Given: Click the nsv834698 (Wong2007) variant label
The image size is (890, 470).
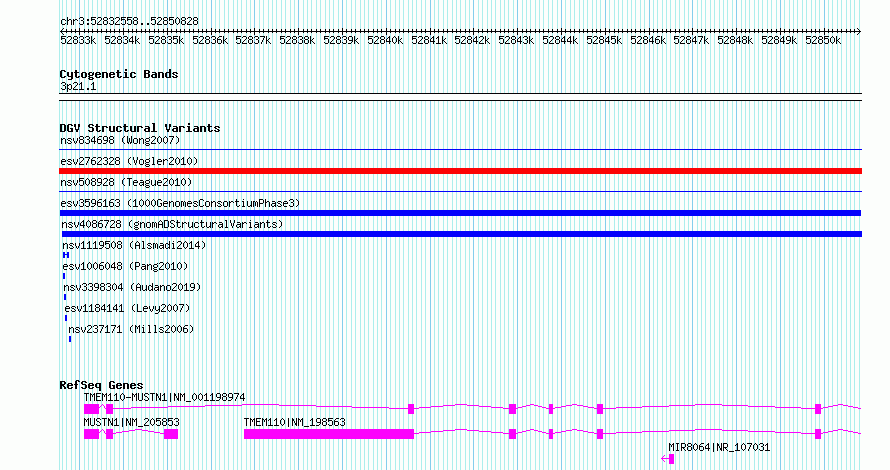Looking at the screenshot, I should click(120, 140).
